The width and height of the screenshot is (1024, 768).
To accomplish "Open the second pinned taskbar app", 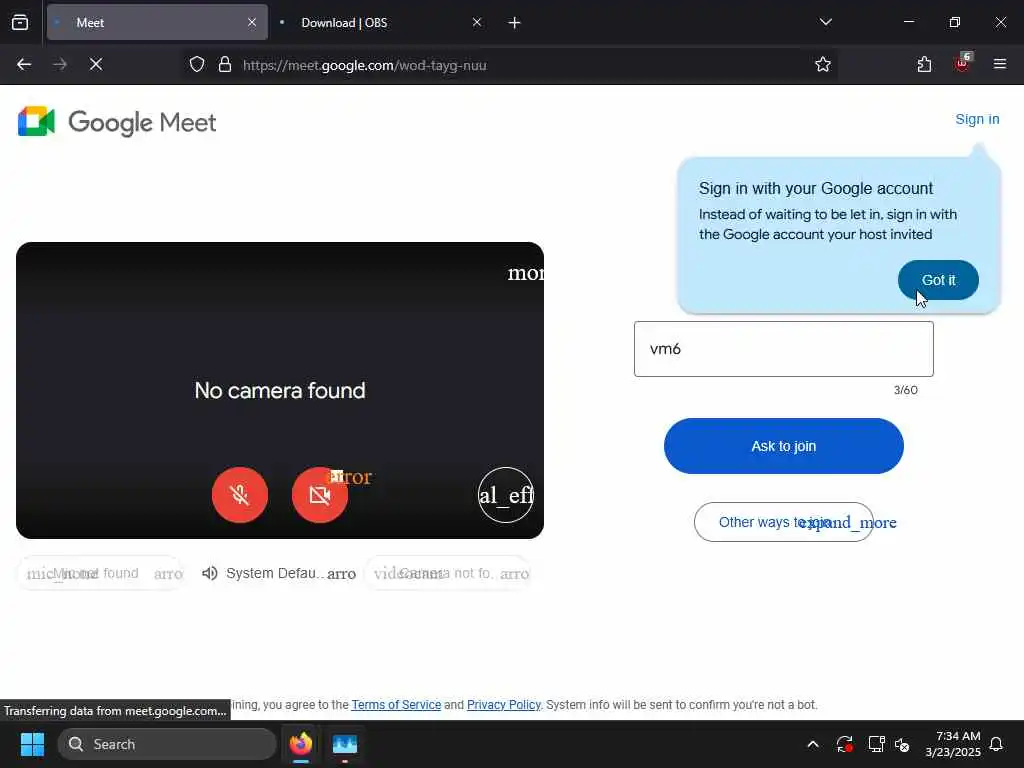I will click(345, 744).
